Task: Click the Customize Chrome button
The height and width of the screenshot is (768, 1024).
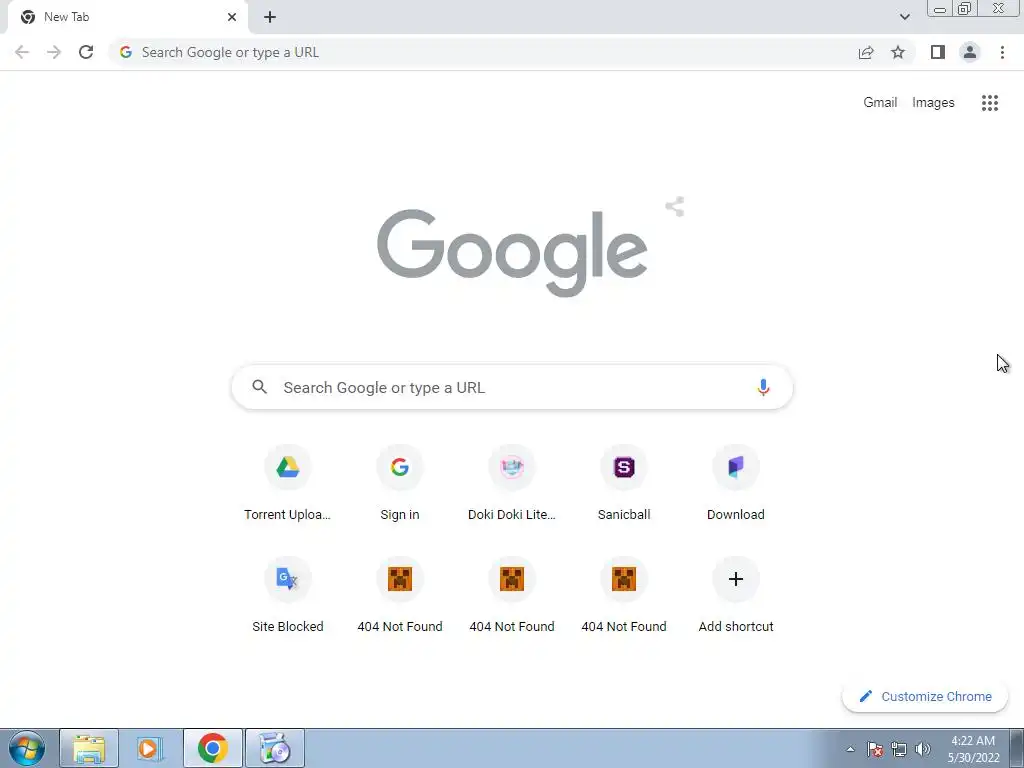Action: tap(925, 696)
